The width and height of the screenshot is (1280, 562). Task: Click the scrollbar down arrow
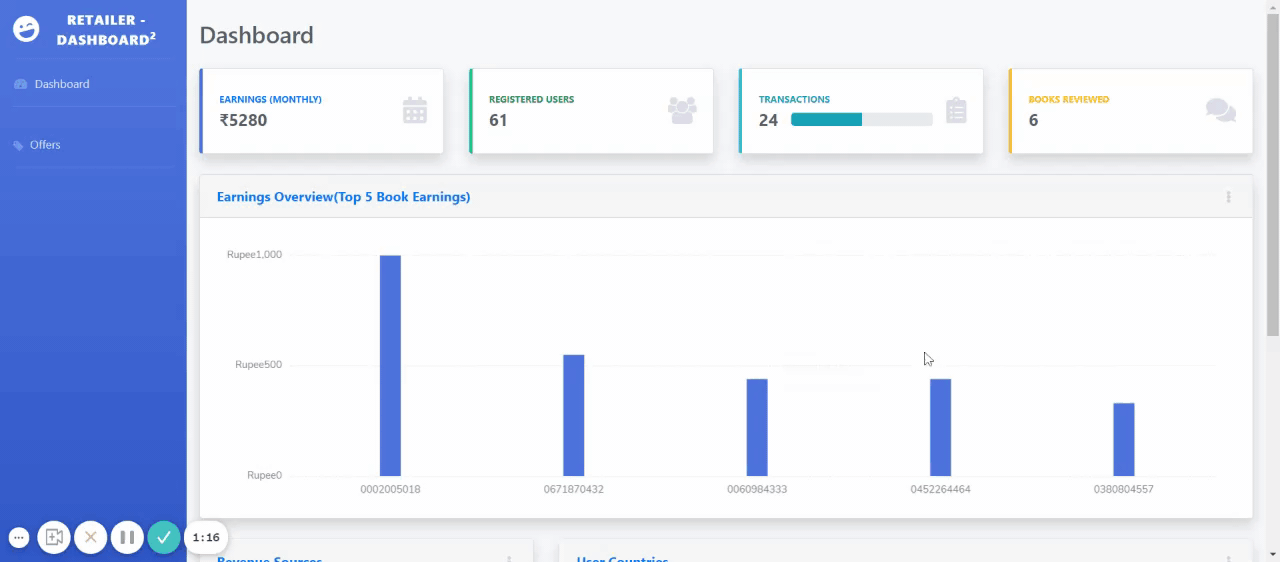click(1272, 553)
